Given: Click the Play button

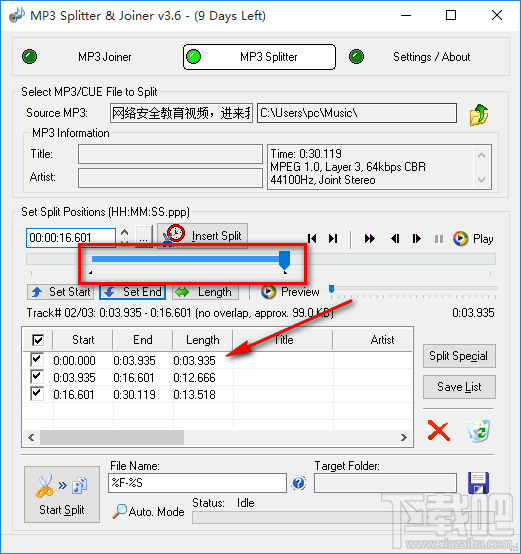Looking at the screenshot, I should pyautogui.click(x=473, y=239).
